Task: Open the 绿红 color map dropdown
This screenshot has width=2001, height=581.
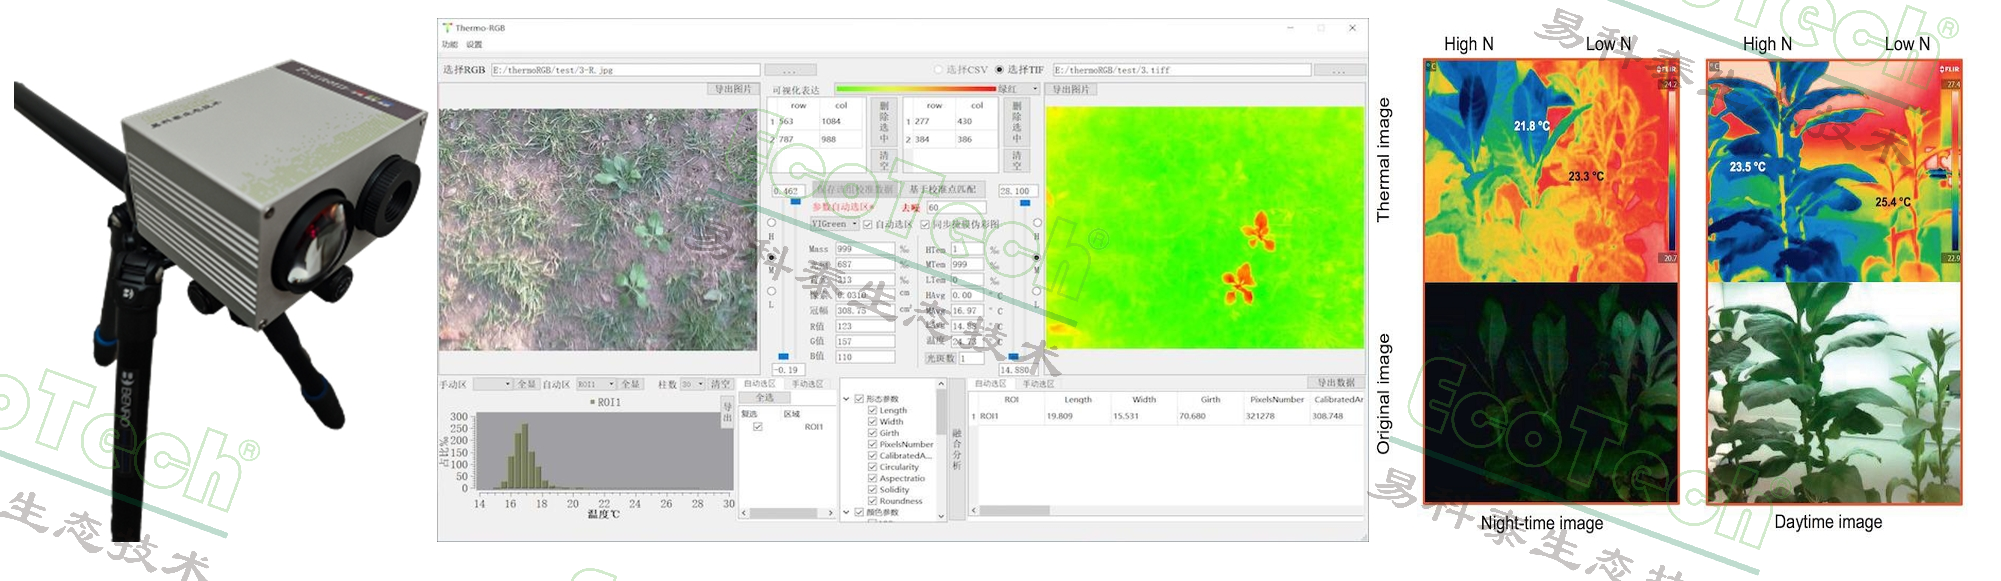Action: (1035, 89)
